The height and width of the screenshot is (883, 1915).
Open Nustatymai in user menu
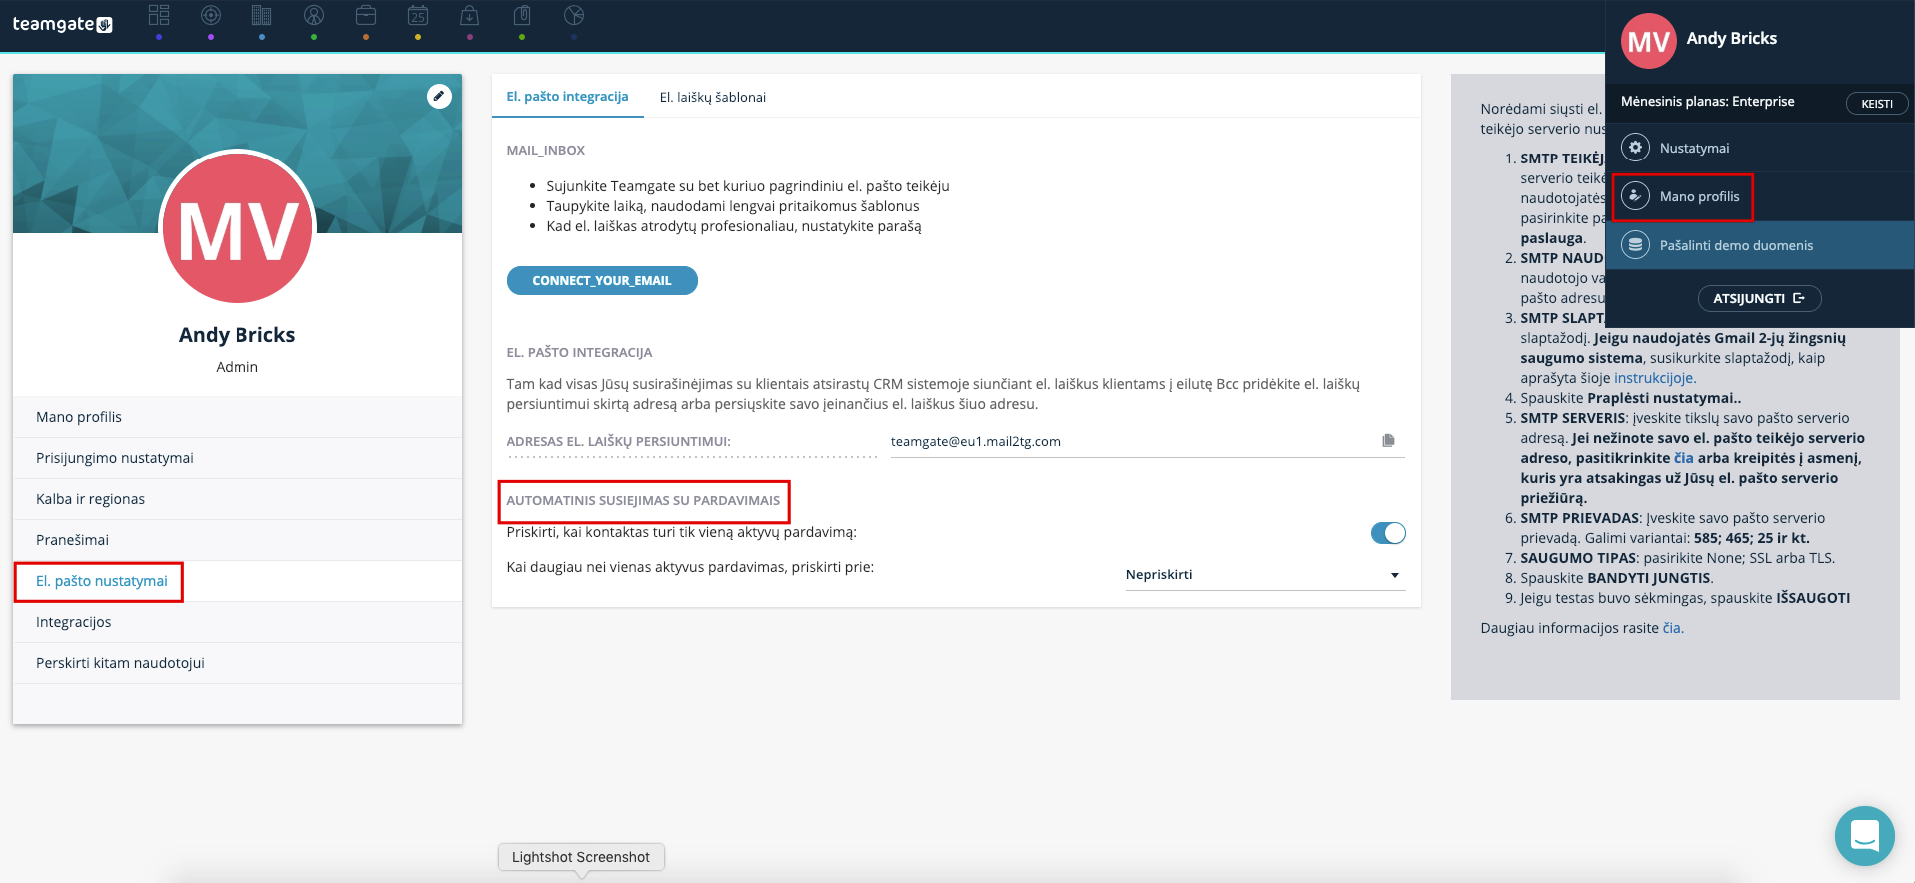tap(1759, 148)
